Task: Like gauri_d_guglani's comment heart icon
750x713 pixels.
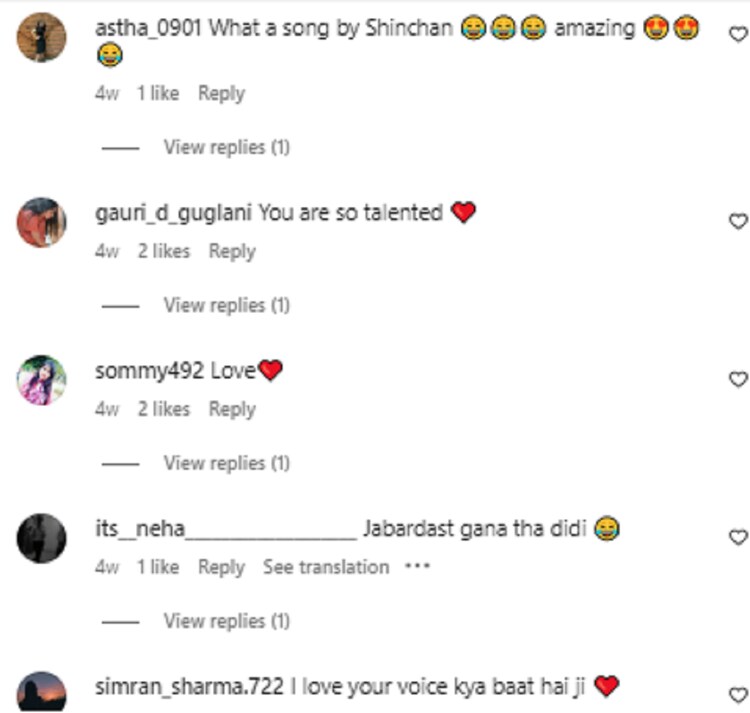Action: point(738,220)
